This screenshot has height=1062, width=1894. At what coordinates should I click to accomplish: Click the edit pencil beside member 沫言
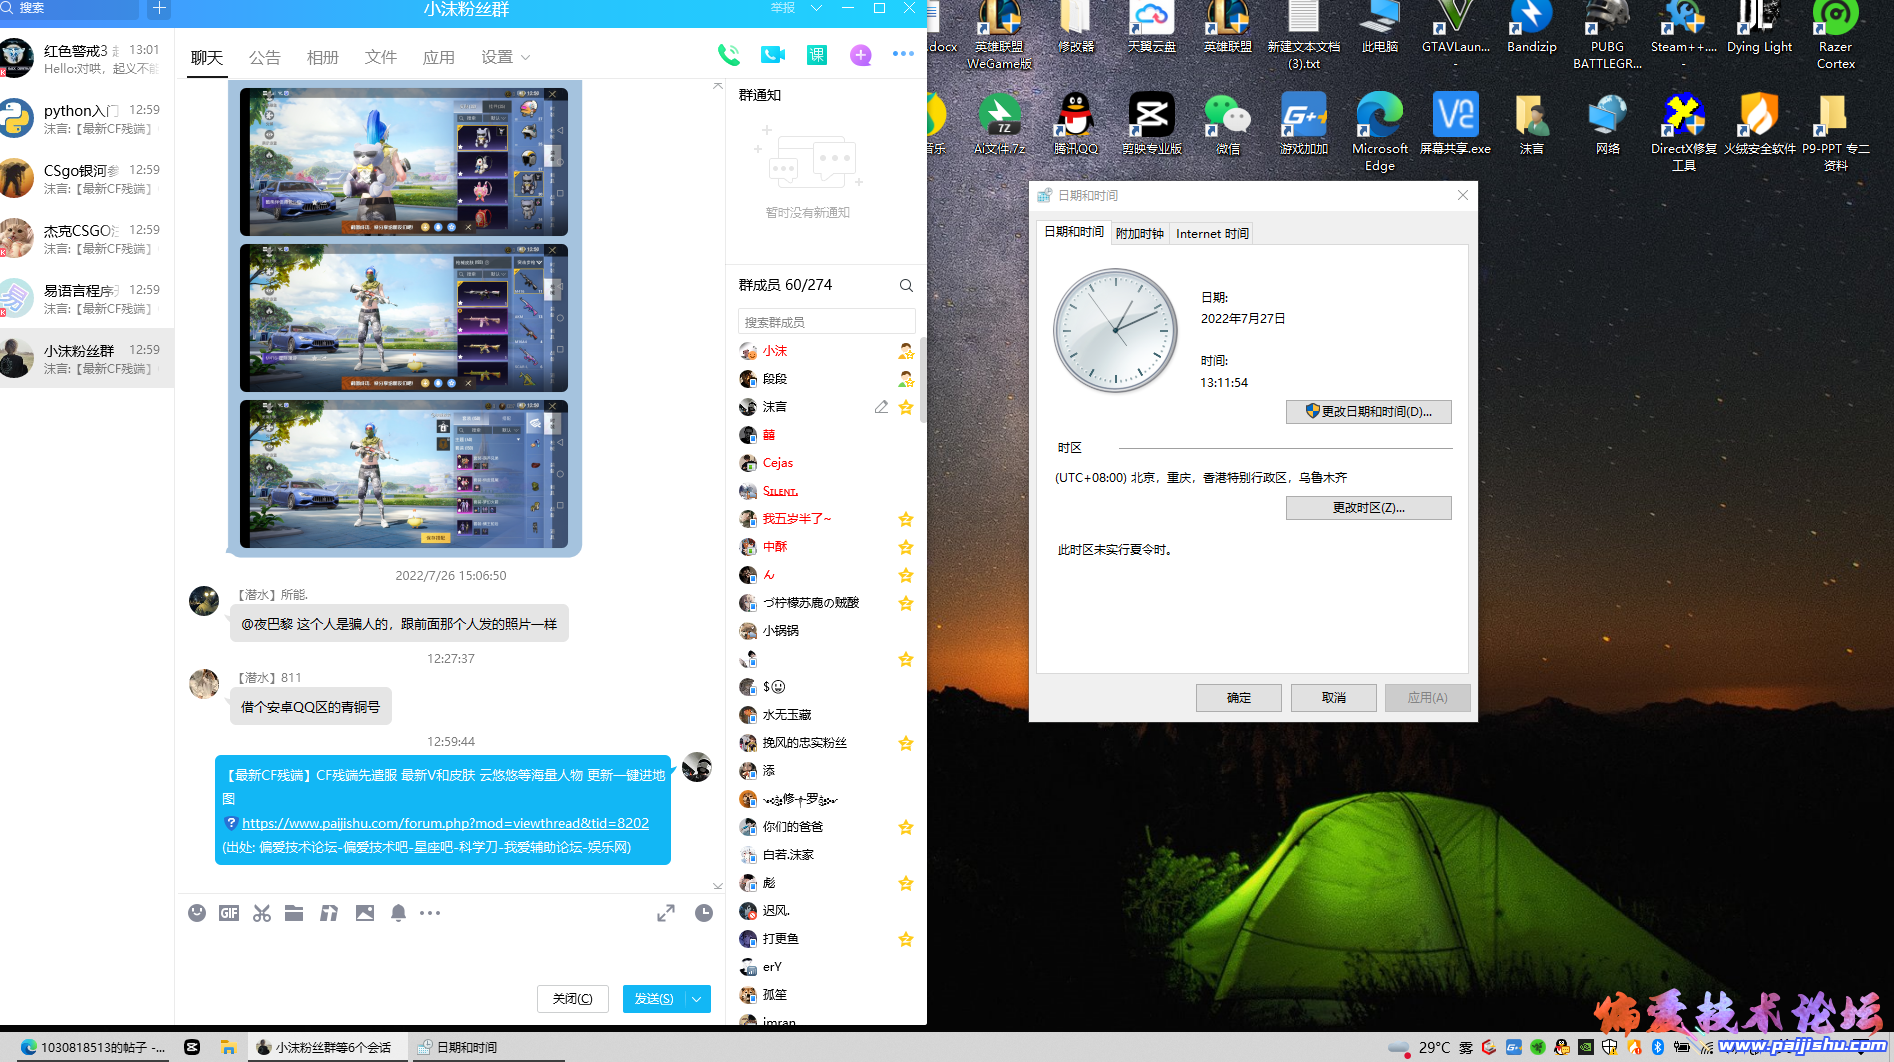point(881,407)
